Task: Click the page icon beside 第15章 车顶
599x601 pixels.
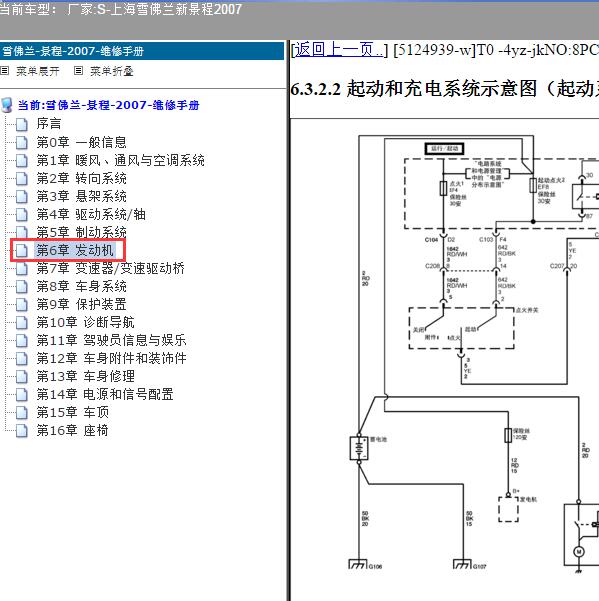Action: pos(22,412)
